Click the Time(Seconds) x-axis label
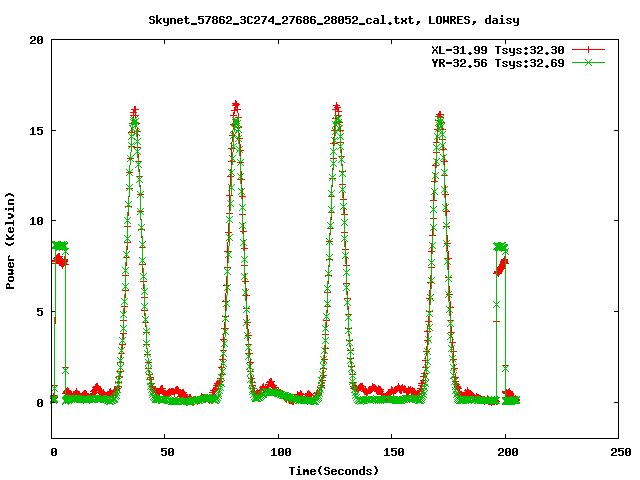This screenshot has height=480, width=640. coord(333,470)
